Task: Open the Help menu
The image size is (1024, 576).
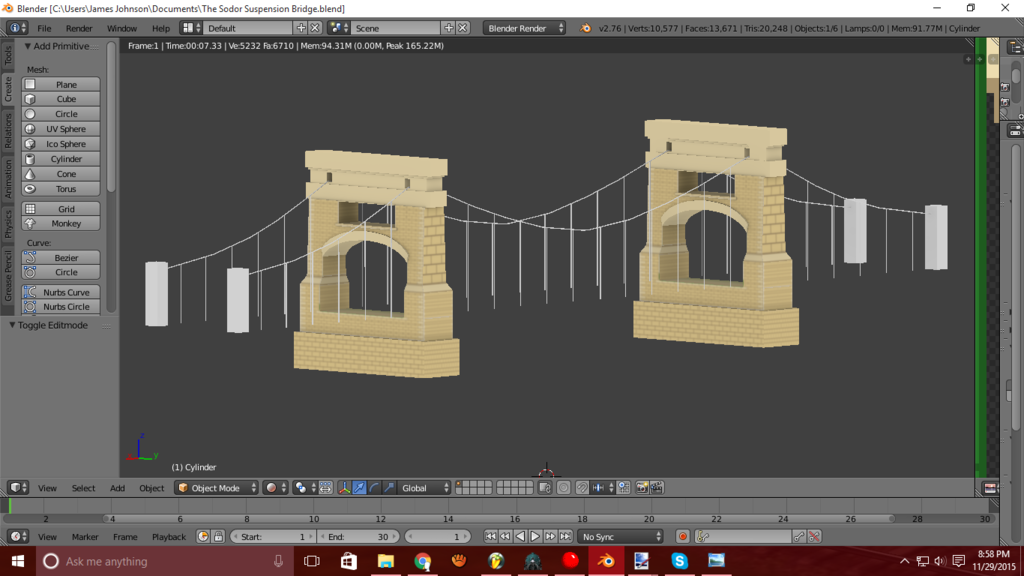Action: 161,28
